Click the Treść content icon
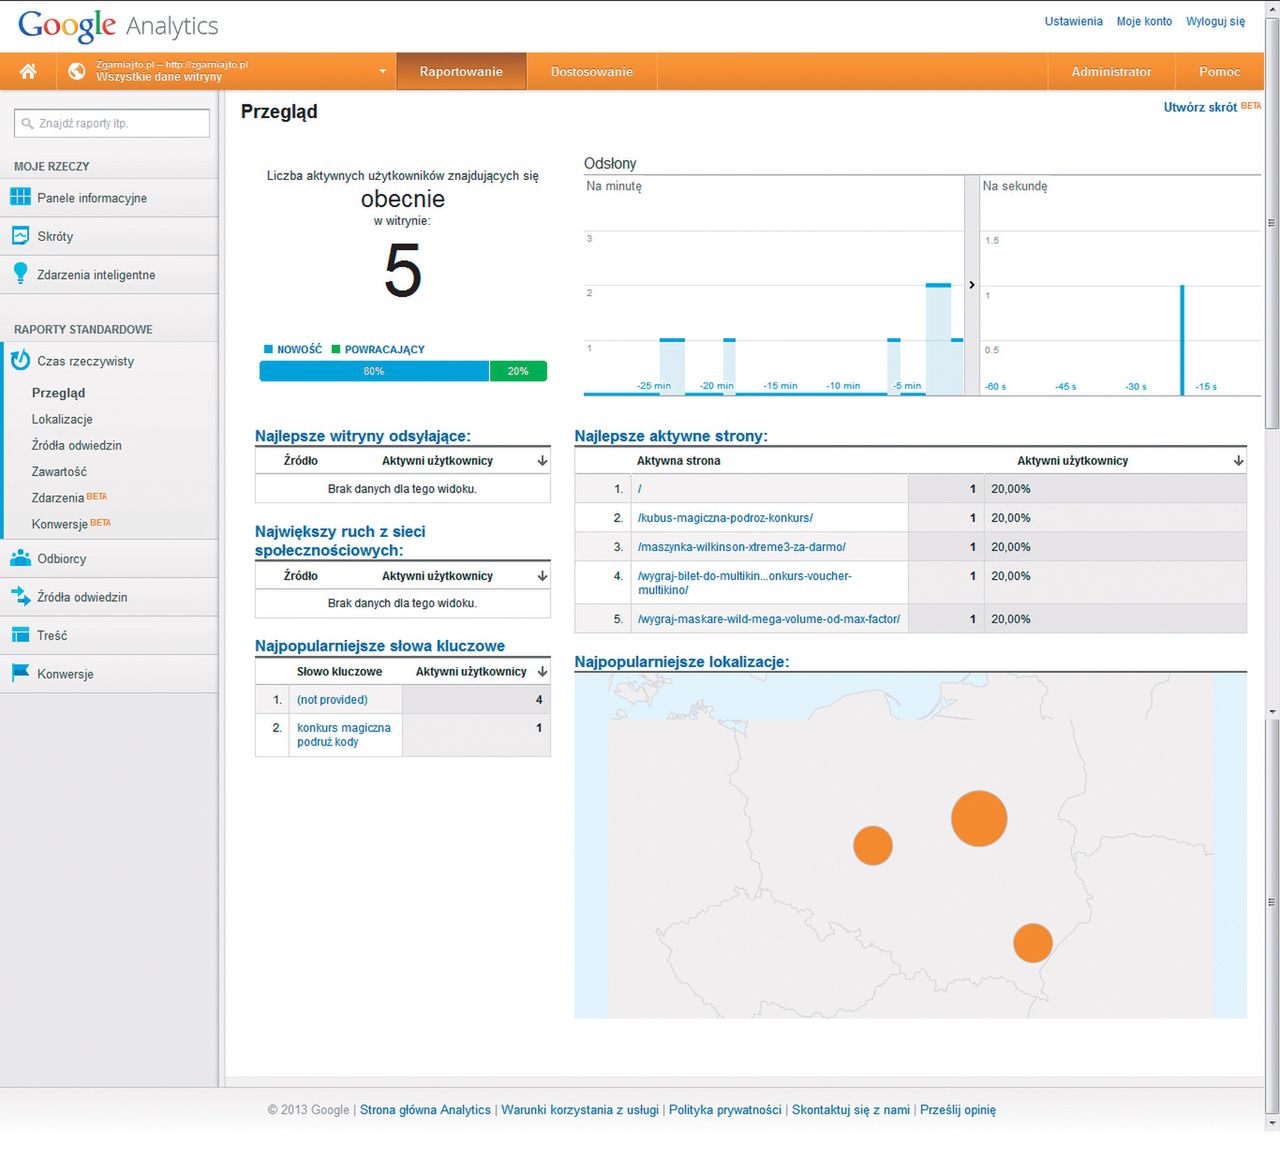Viewport: 1280px width, 1160px height. (20, 635)
